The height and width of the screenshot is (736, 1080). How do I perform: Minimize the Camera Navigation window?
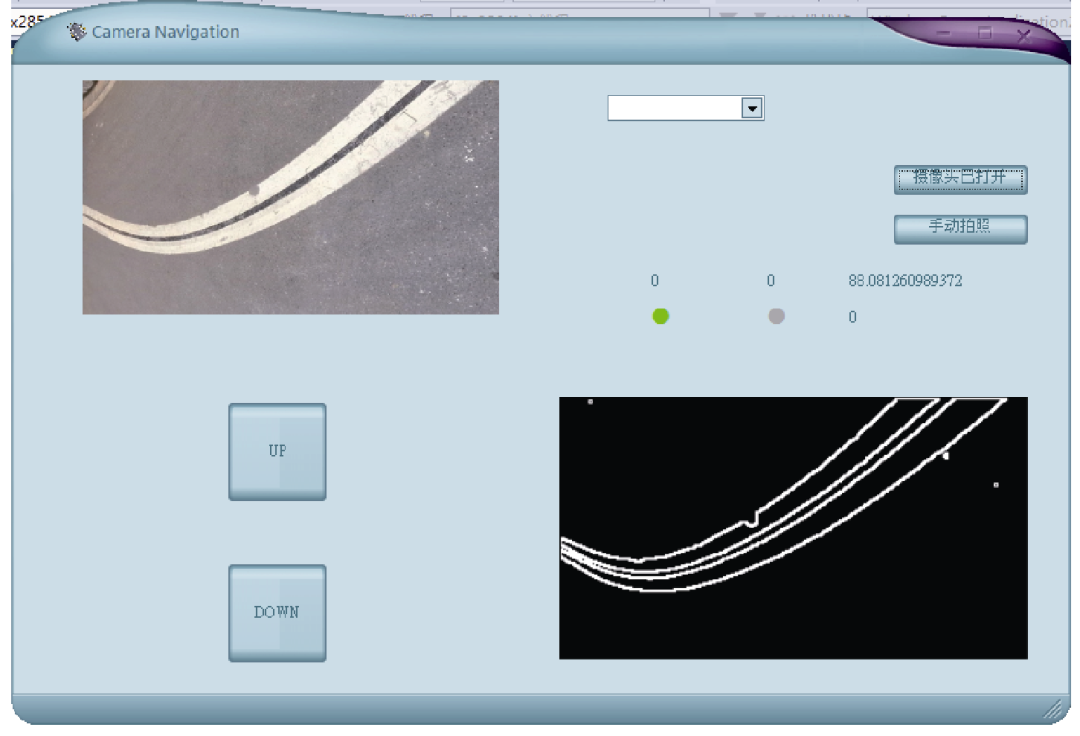pyautogui.click(x=944, y=32)
